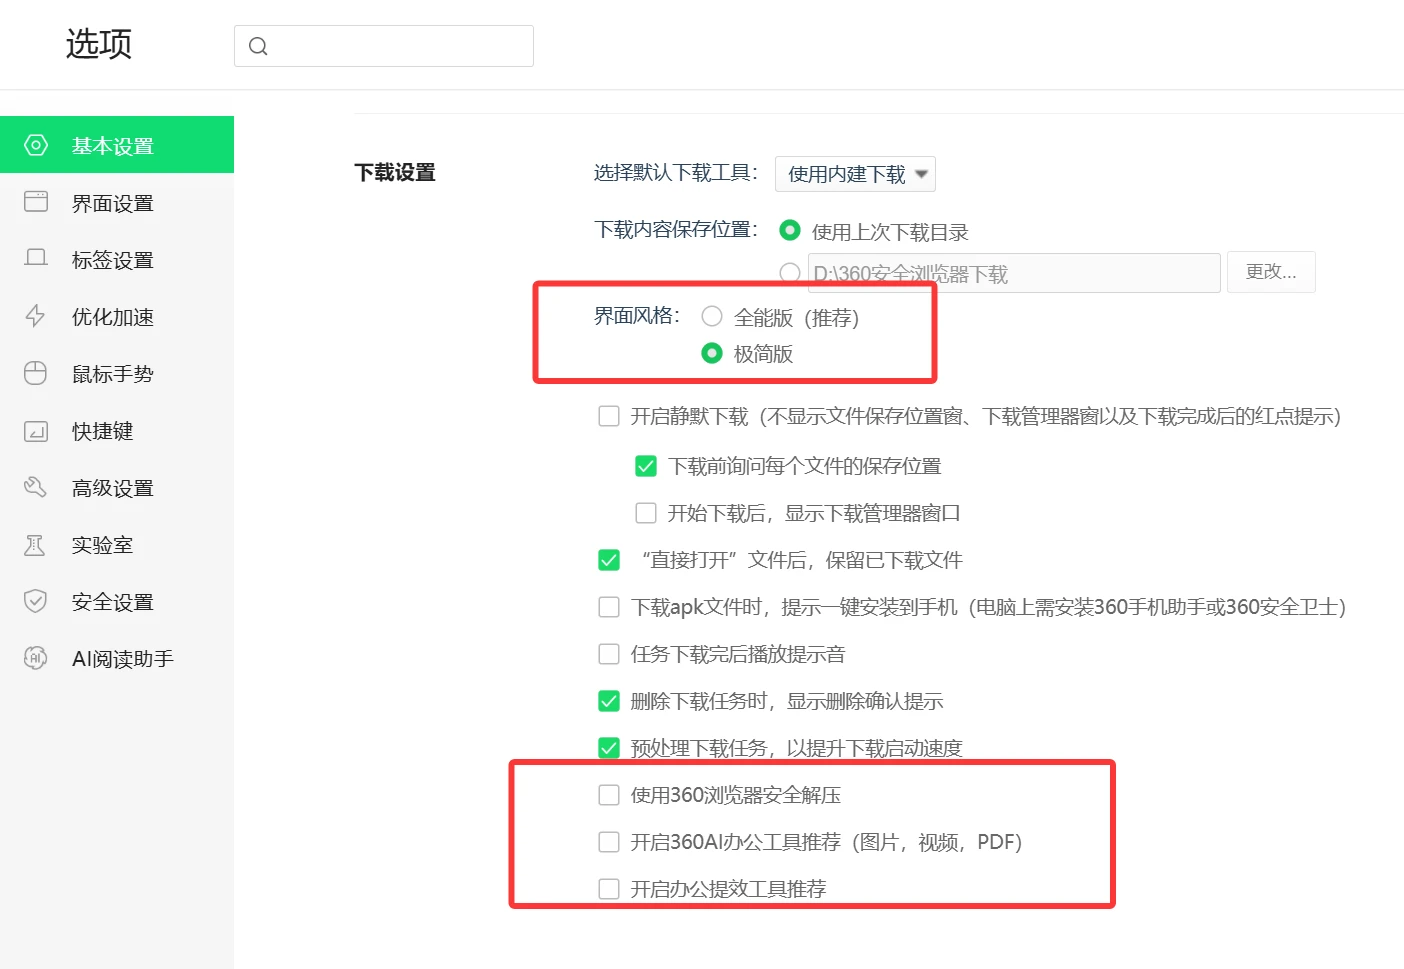Screen dimensions: 1404x969
Task: Toggle 开启办公提效工具推荐 checkbox
Action: (609, 889)
